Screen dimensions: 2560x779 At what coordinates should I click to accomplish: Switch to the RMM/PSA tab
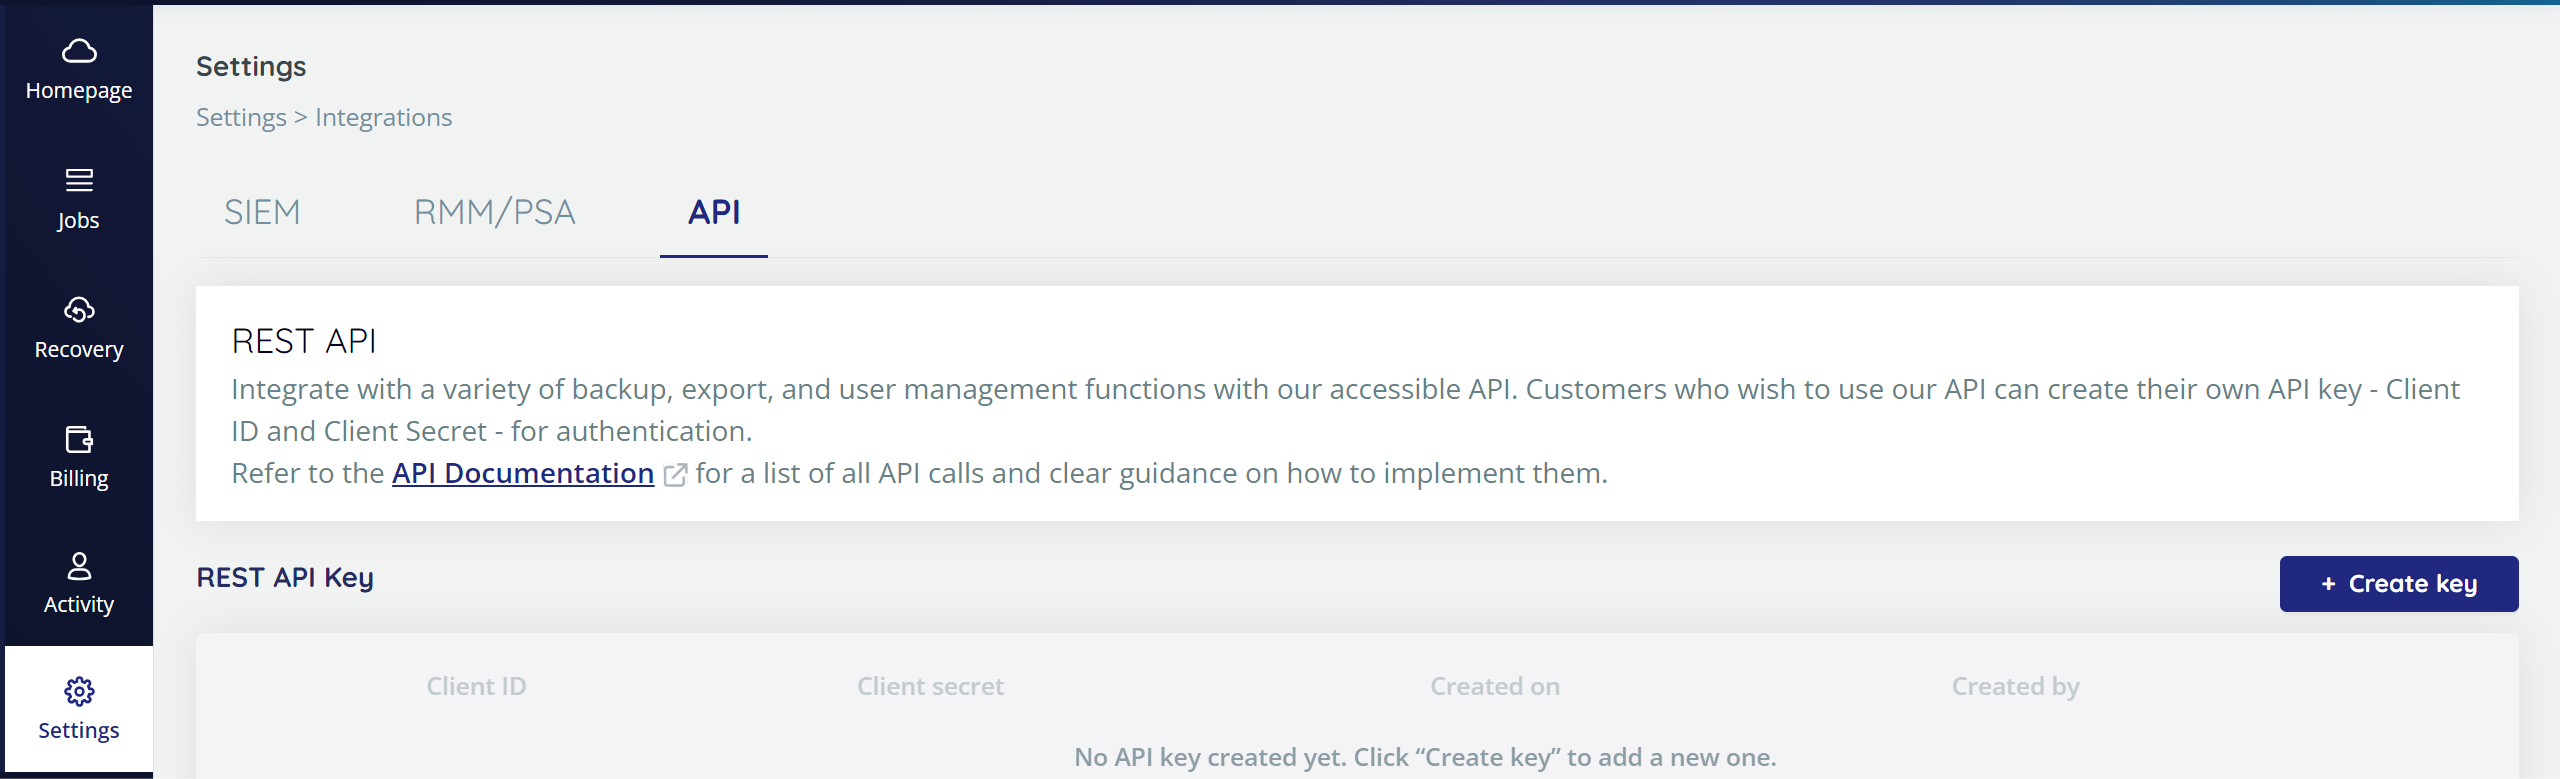495,212
